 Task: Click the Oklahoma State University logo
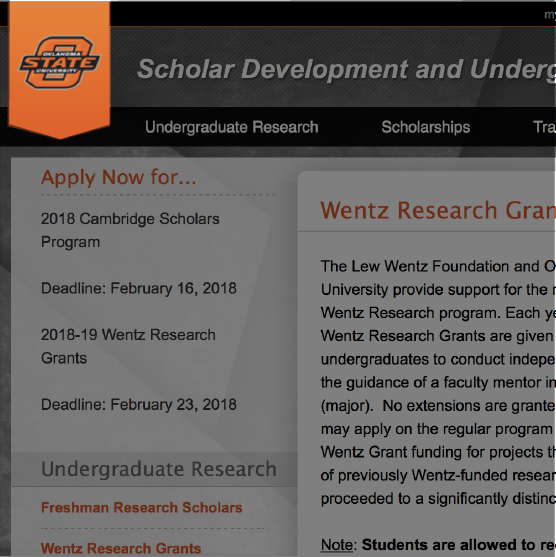(60, 62)
